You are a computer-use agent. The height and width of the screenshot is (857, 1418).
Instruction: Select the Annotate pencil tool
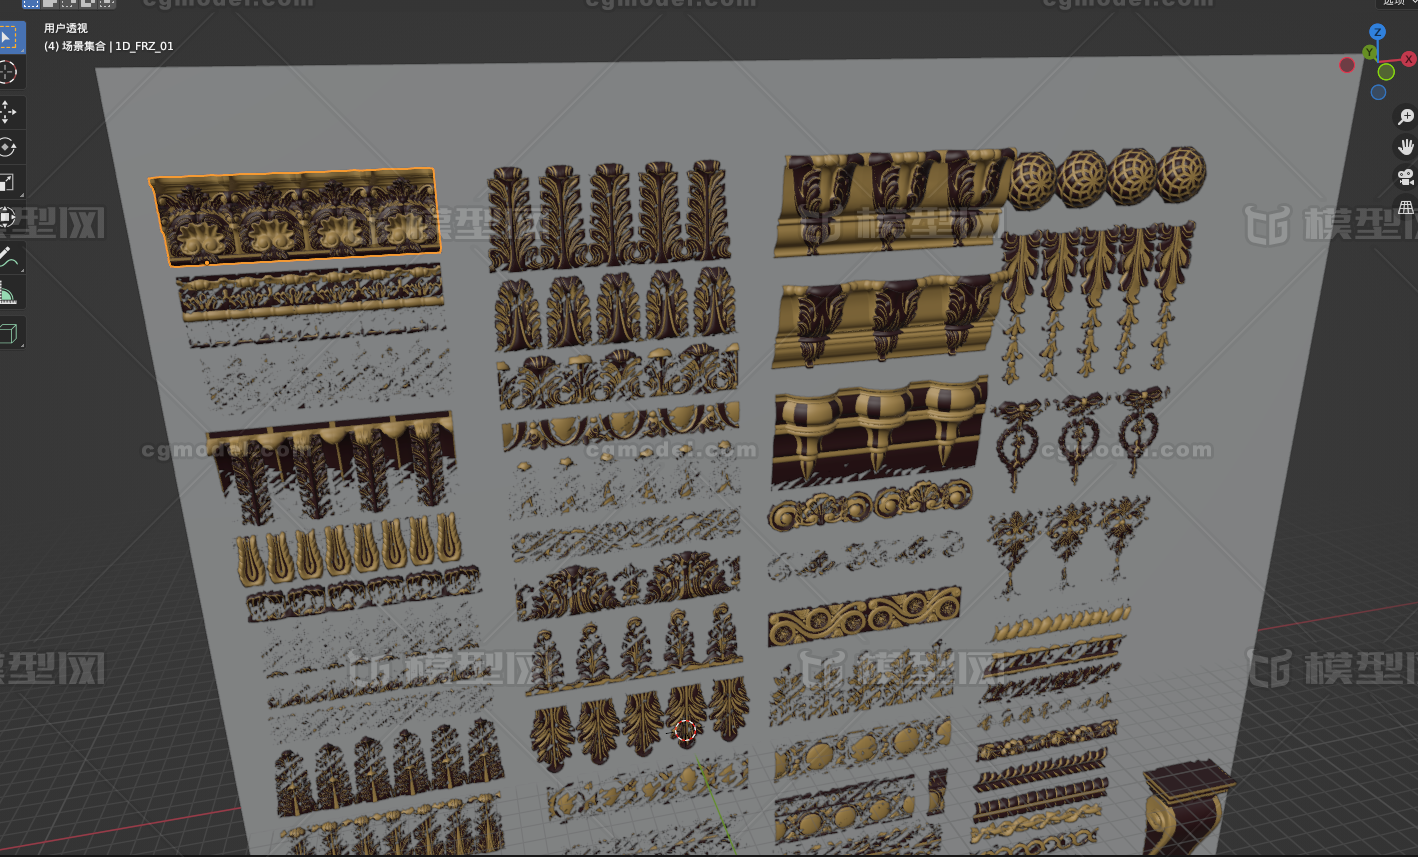[8, 258]
